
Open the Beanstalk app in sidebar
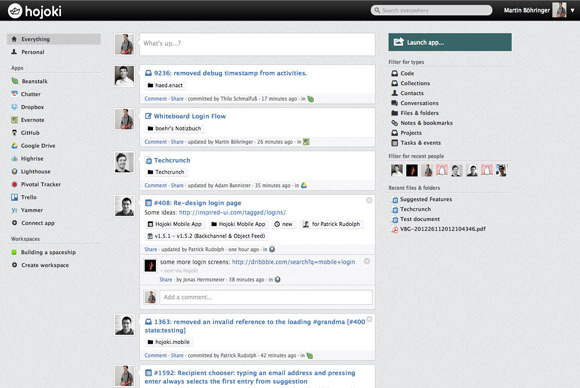tap(30, 81)
